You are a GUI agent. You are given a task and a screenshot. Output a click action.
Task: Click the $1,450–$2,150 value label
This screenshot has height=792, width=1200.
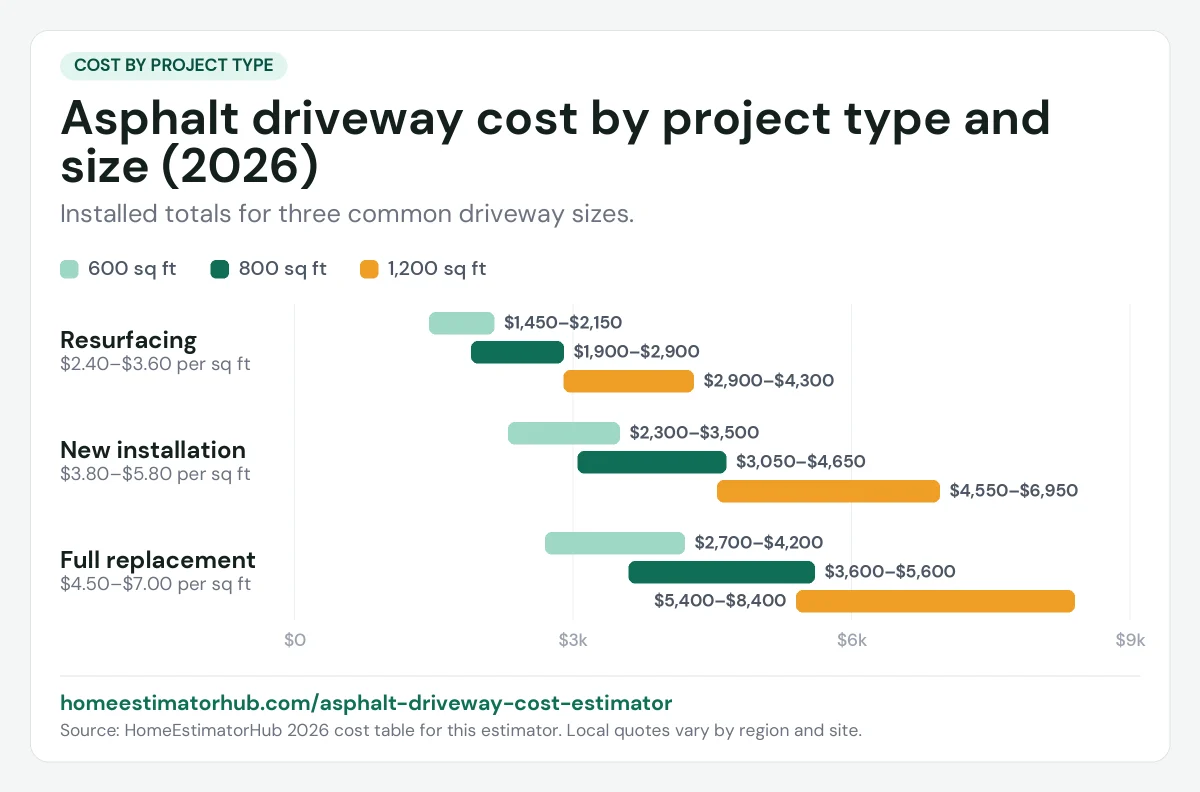point(563,323)
